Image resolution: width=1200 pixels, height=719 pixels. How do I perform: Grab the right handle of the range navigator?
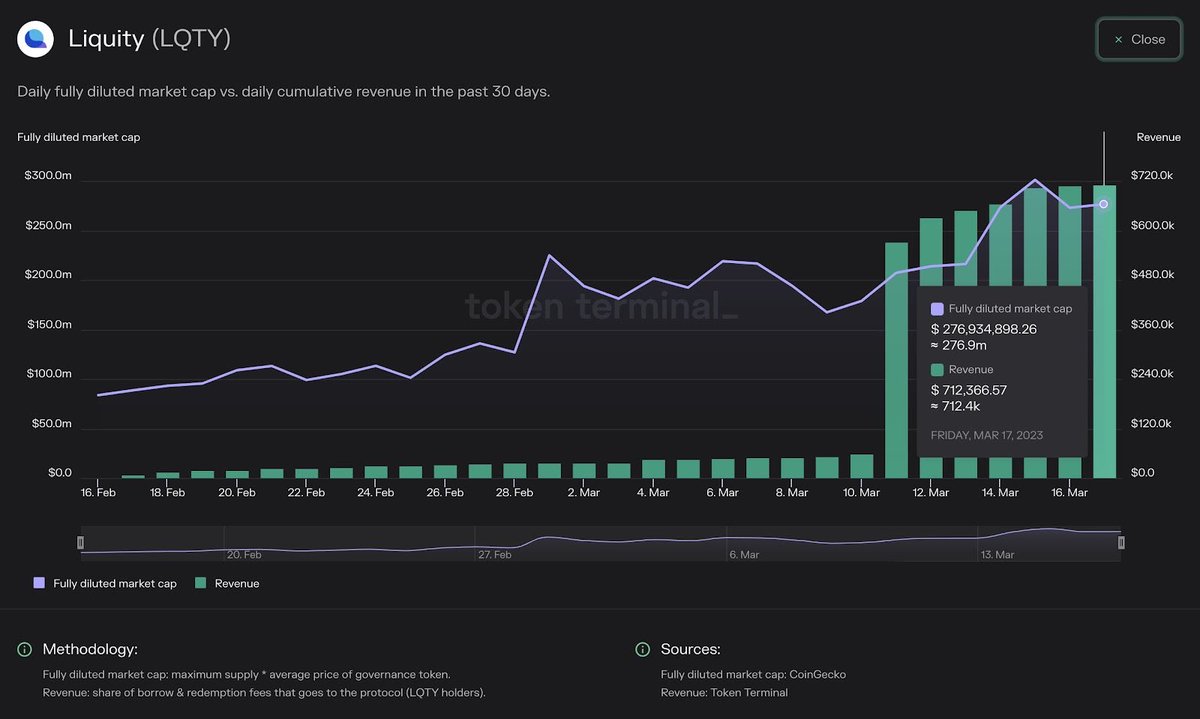point(1121,542)
